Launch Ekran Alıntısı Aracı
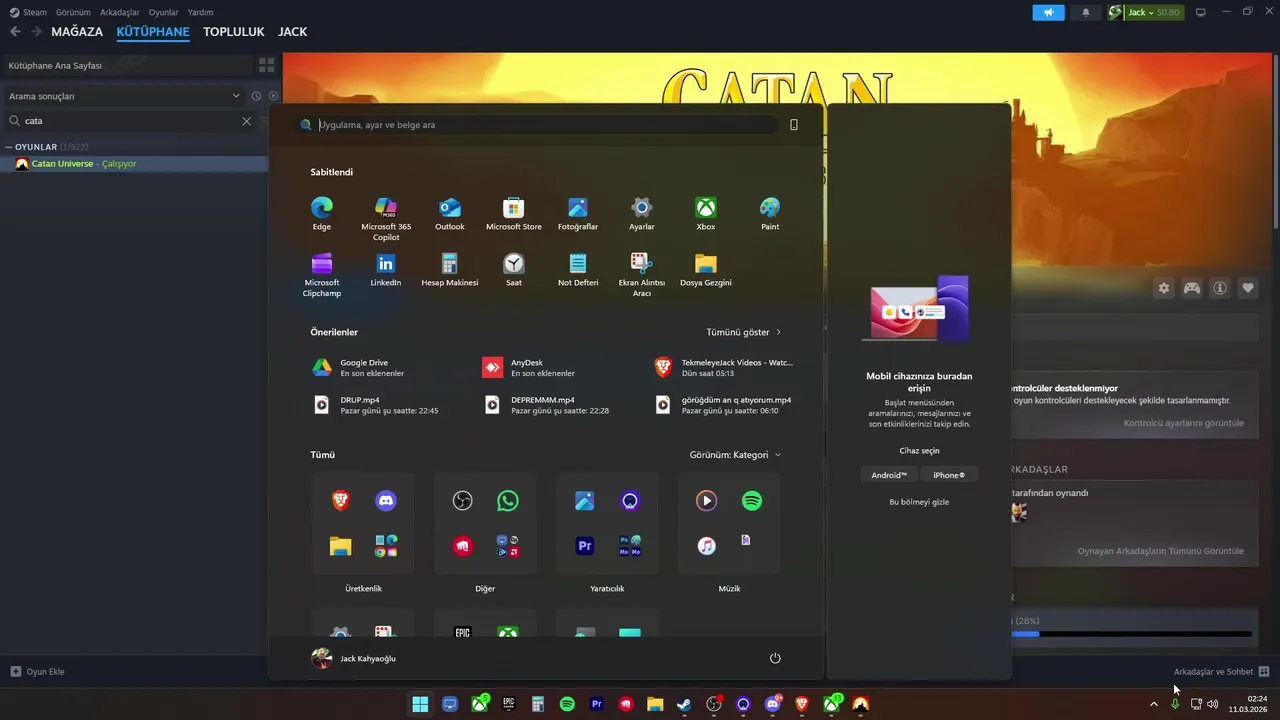The width and height of the screenshot is (1280, 720). 642,274
